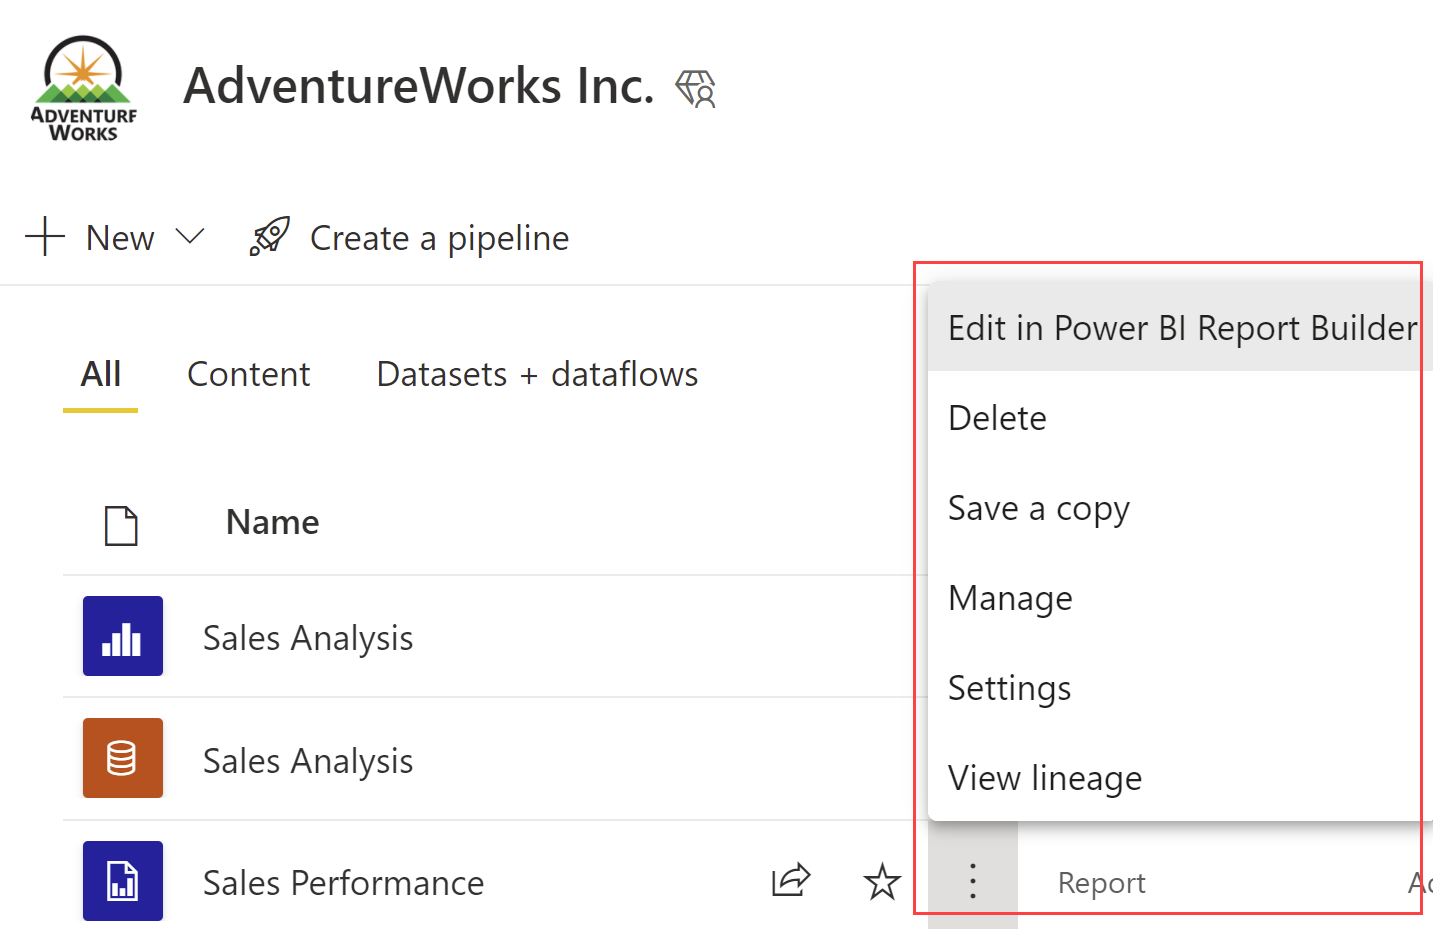Share the Sales Performance report
The image size is (1433, 929).
(790, 881)
